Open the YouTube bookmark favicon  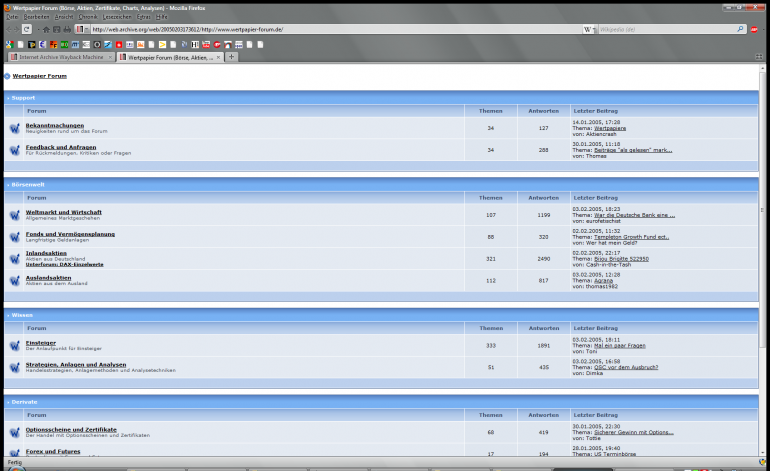tap(206, 45)
